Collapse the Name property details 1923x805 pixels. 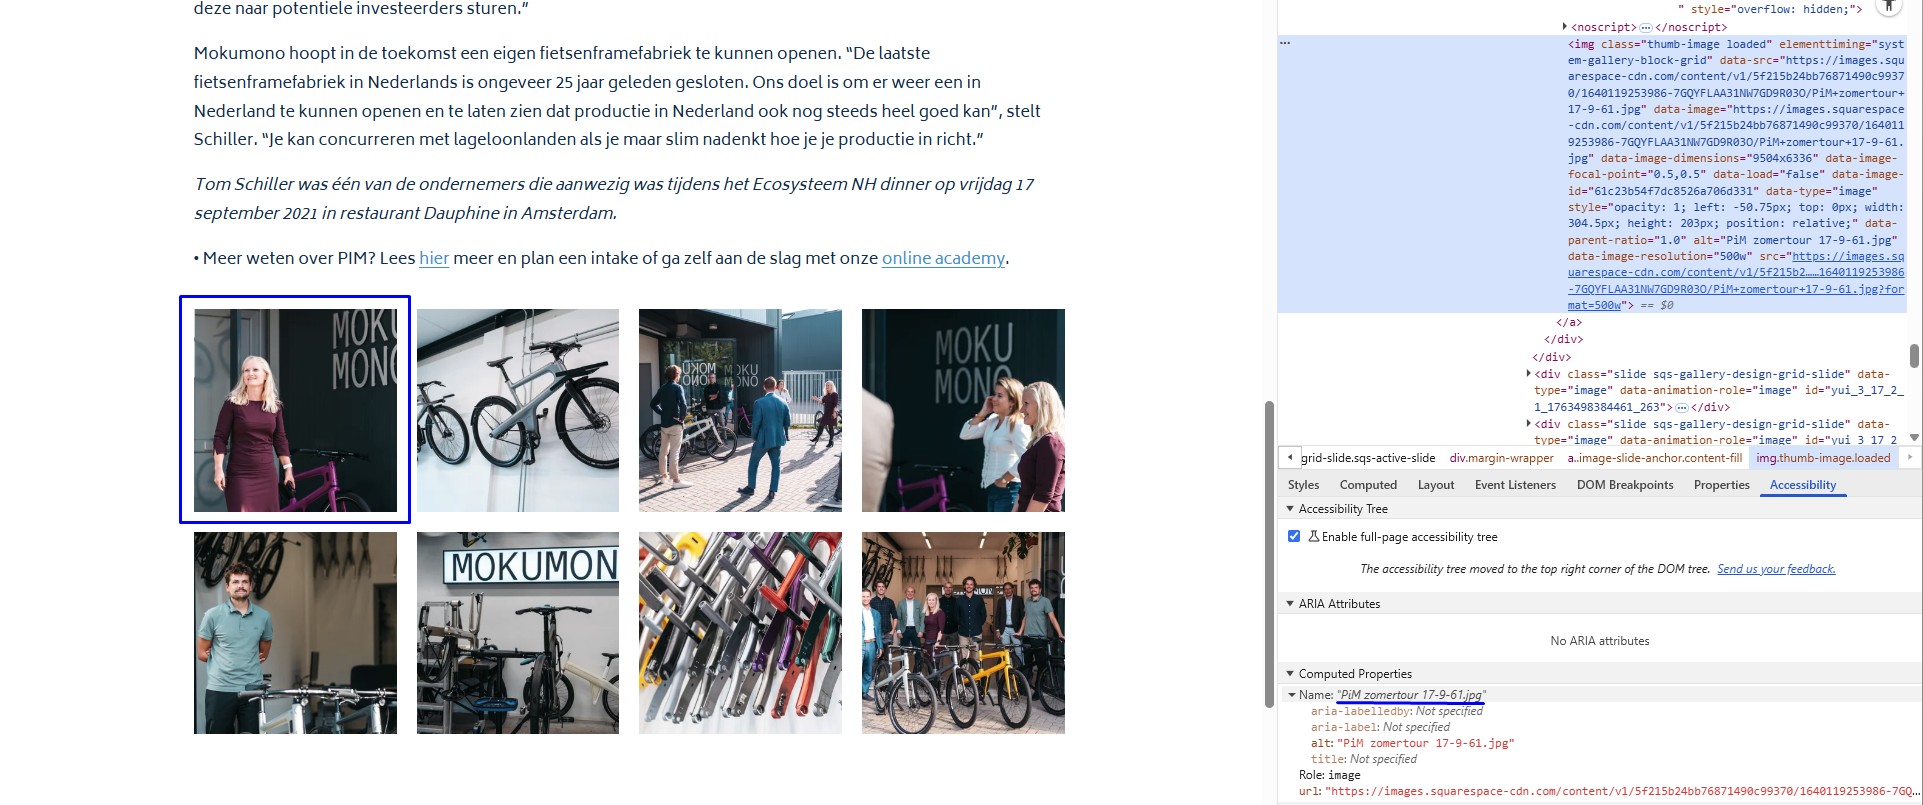click(x=1292, y=695)
